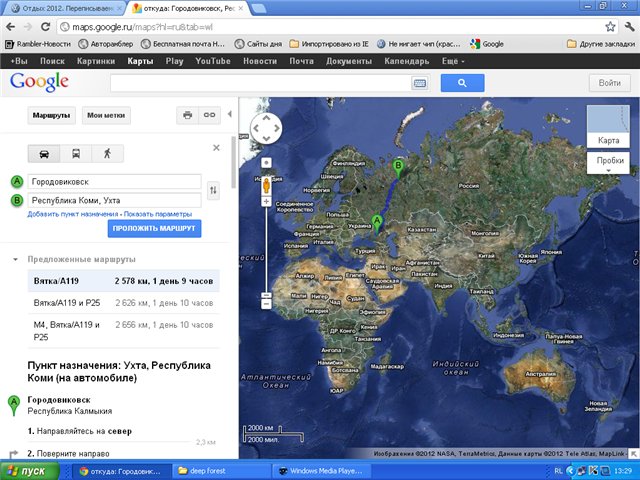Get link to this map
The height and width of the screenshot is (480, 640).
pos(209,115)
